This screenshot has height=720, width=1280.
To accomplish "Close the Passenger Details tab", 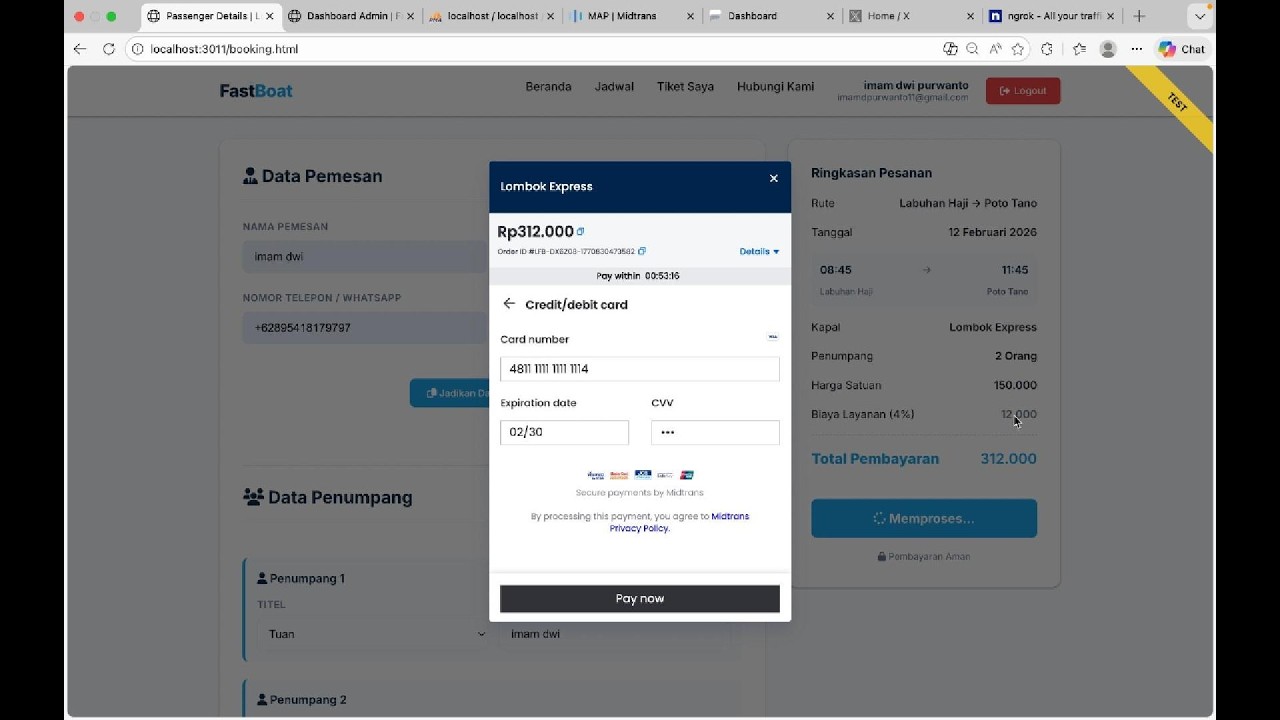I will tap(270, 16).
